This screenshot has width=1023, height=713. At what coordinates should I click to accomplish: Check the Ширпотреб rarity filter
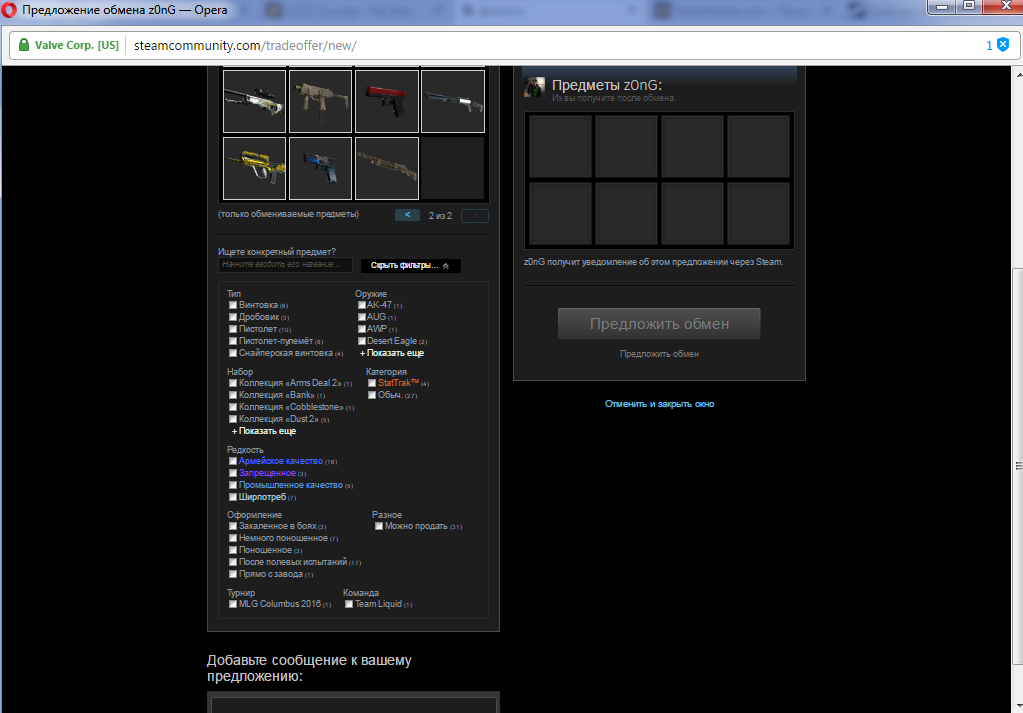(x=232, y=497)
